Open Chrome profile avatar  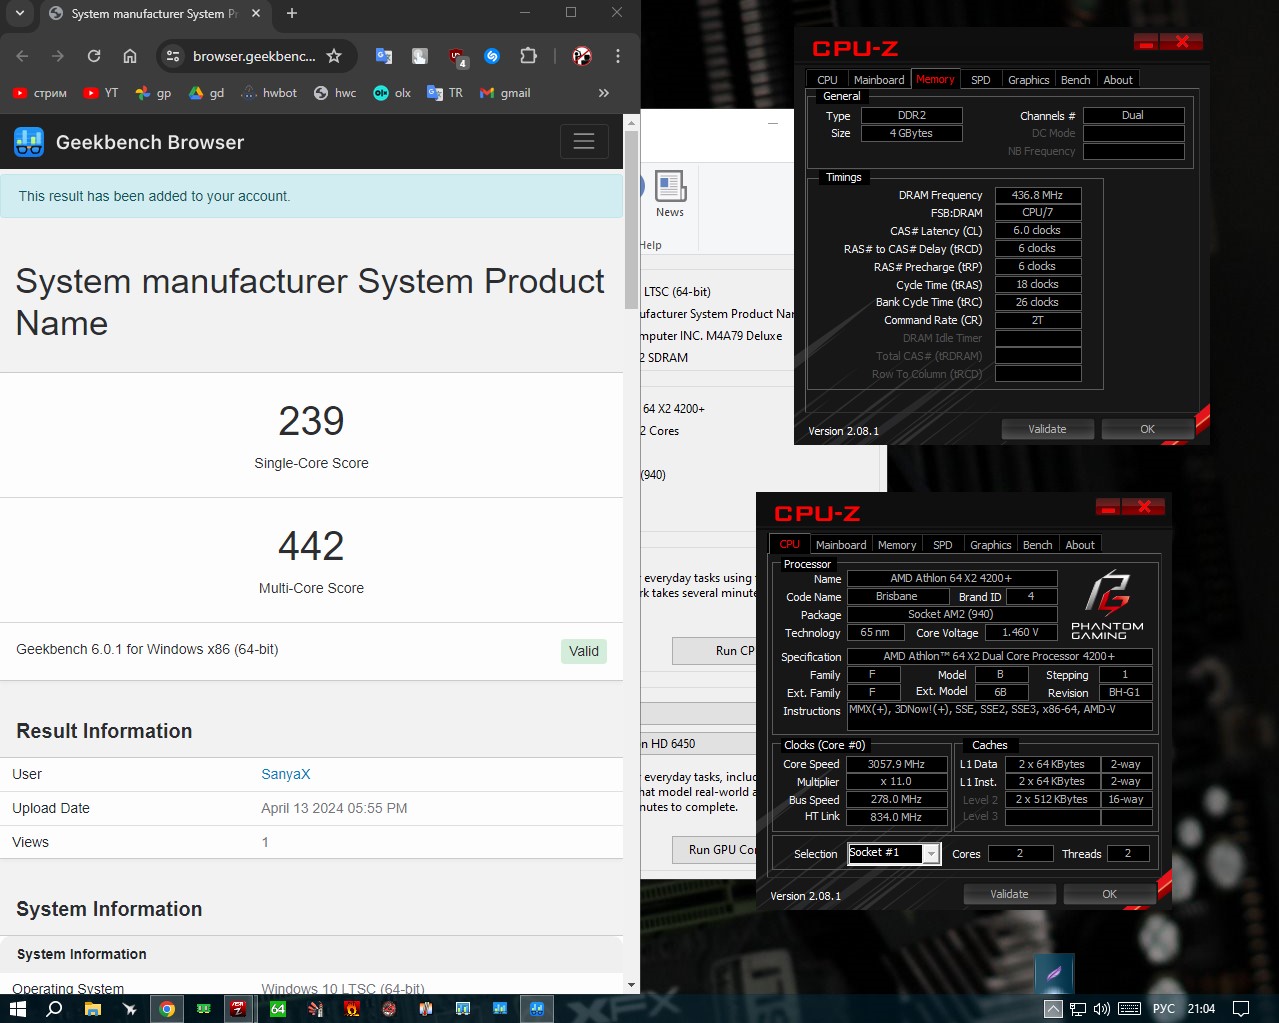click(x=582, y=56)
